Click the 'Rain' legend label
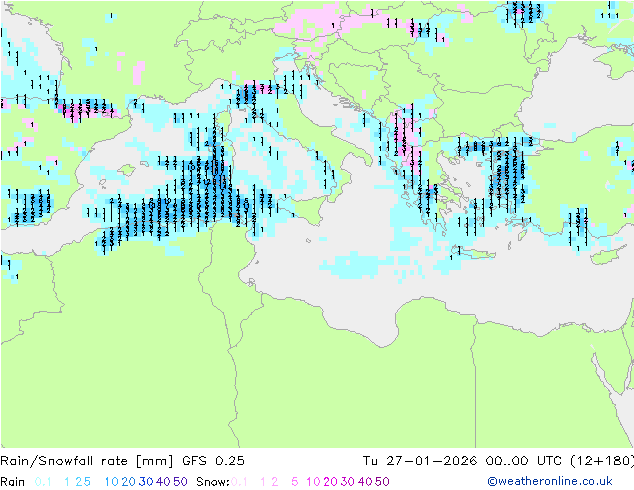This screenshot has height=490, width=634. tap(12, 482)
